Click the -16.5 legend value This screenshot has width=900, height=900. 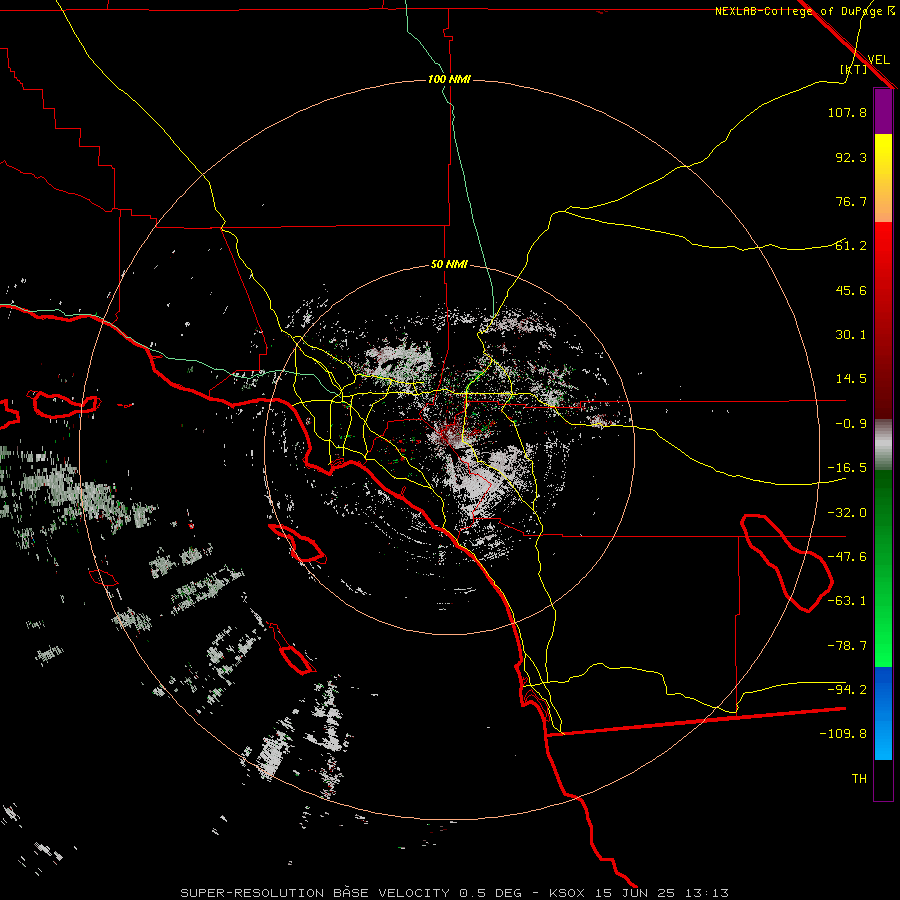[847, 468]
